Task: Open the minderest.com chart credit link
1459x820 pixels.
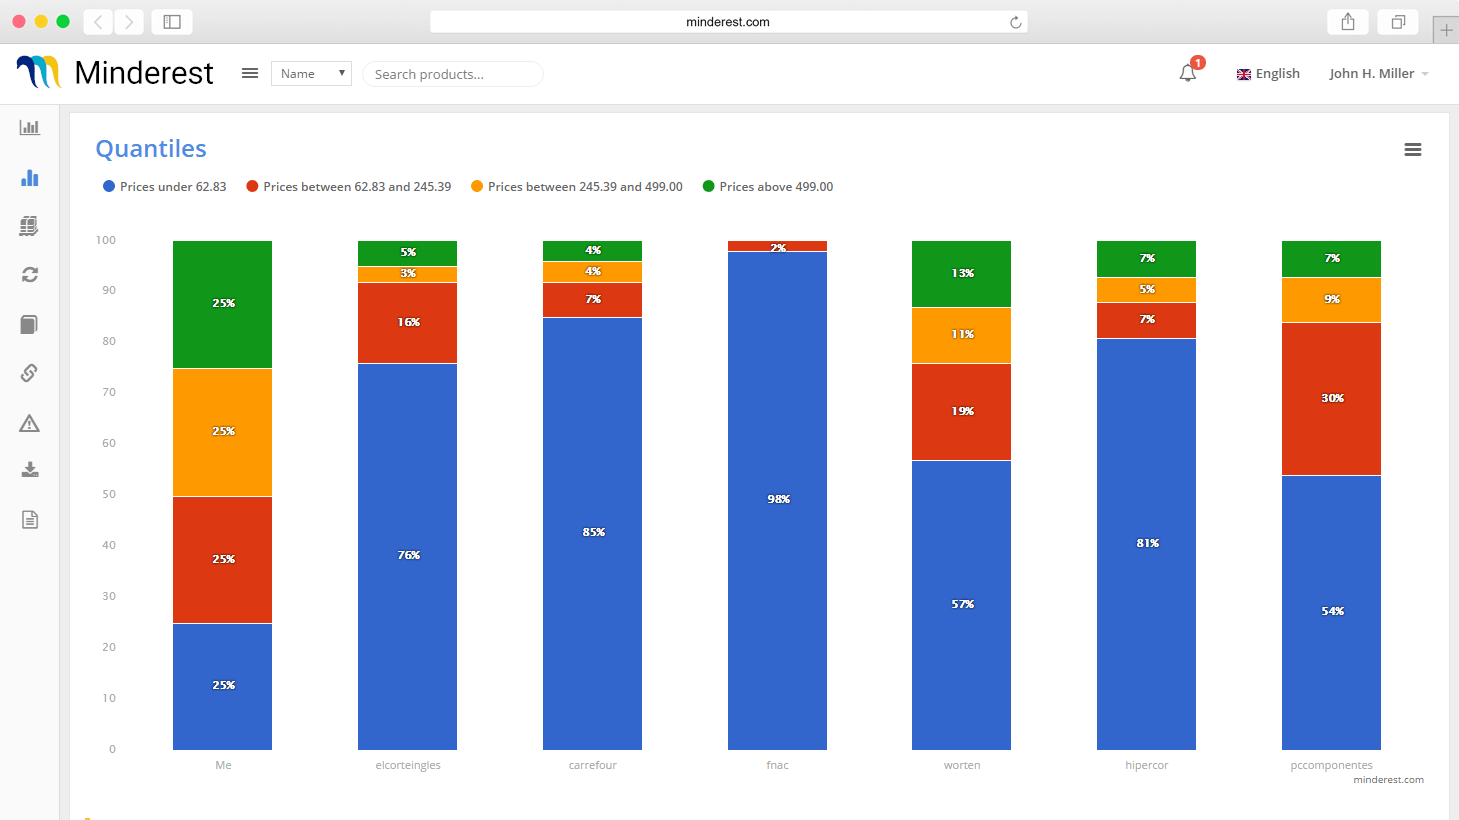Action: [x=1388, y=780]
